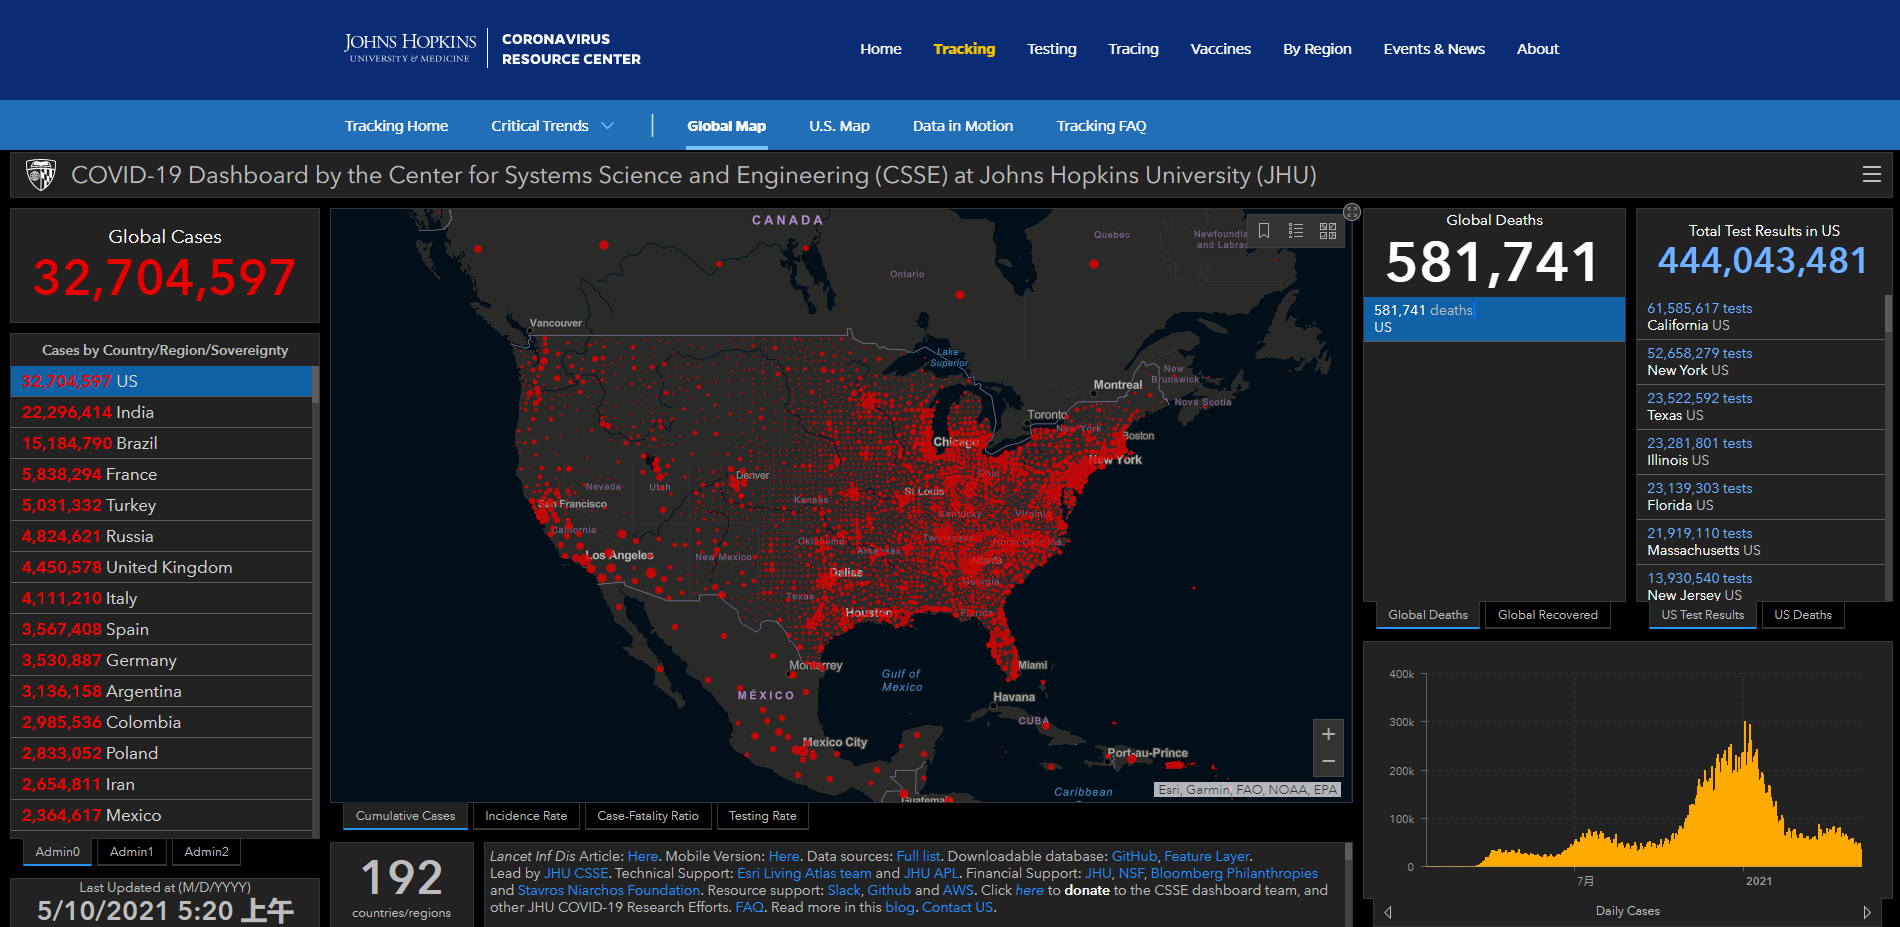Zoom out on the map
Viewport: 1900px width, 927px height.
point(1328,762)
